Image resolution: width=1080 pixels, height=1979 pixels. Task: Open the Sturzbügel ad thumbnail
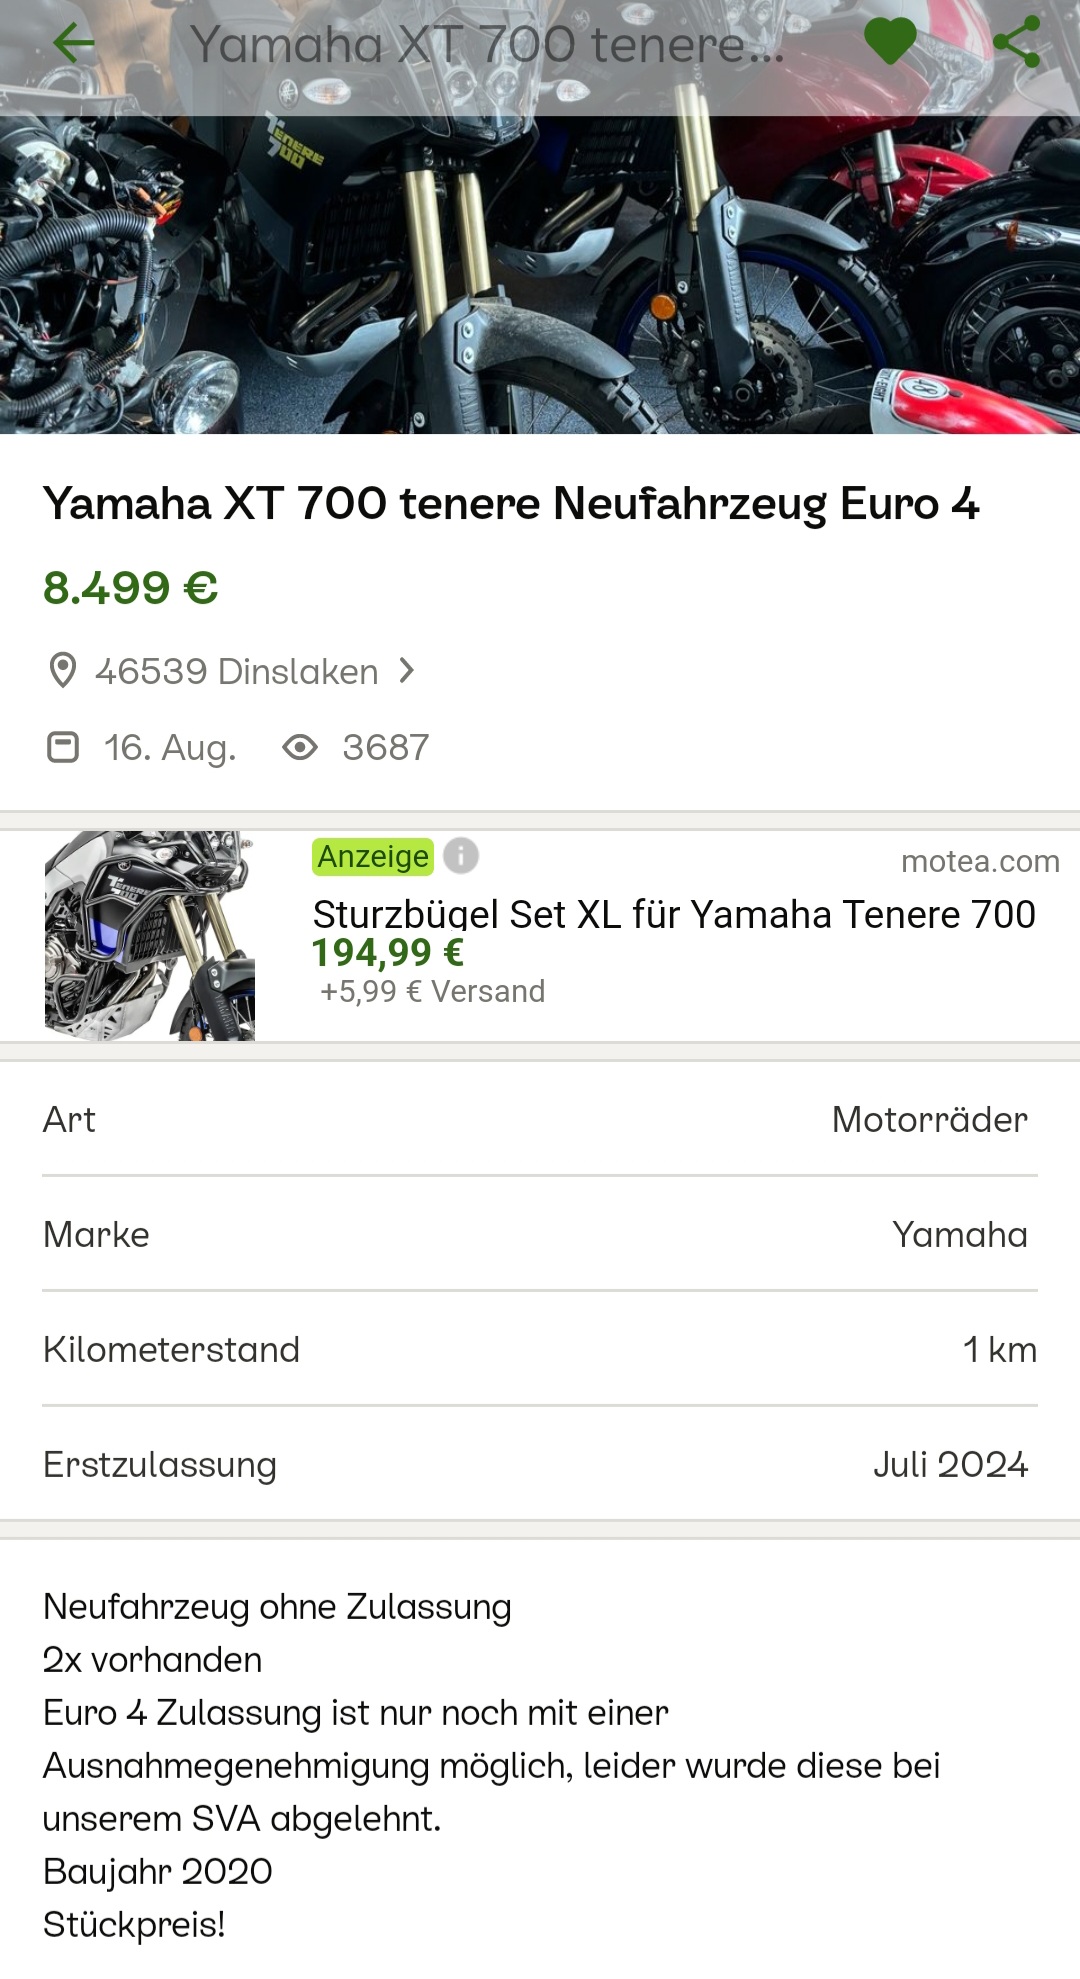150,936
